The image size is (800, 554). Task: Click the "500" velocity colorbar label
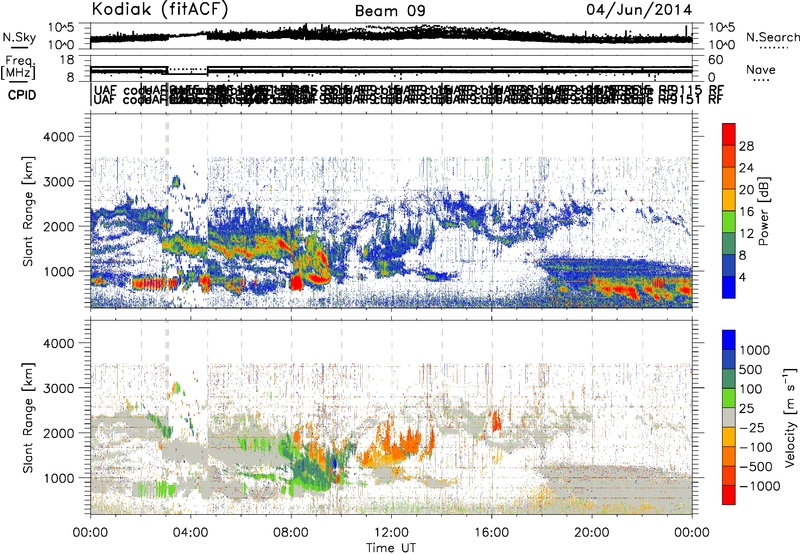[x=750, y=370]
